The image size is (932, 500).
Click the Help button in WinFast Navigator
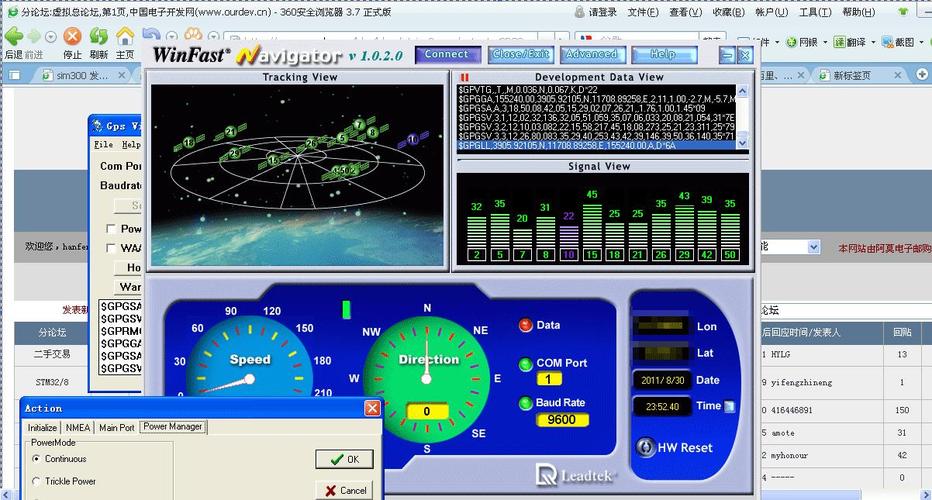663,55
